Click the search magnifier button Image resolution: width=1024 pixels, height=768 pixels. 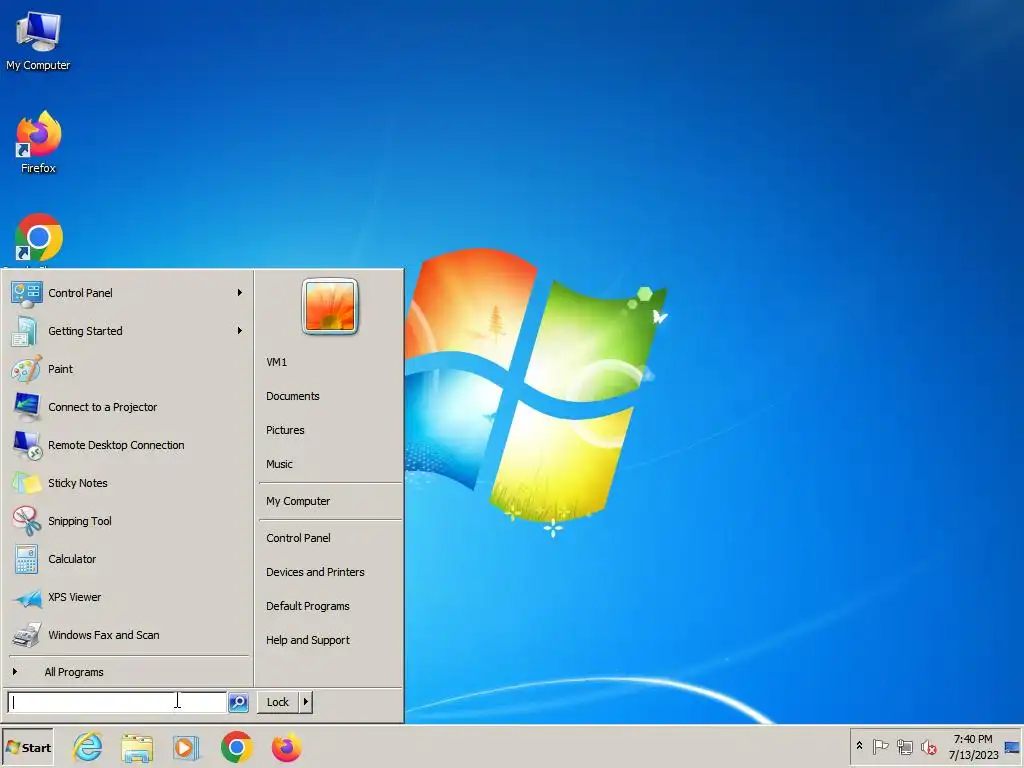coord(238,702)
